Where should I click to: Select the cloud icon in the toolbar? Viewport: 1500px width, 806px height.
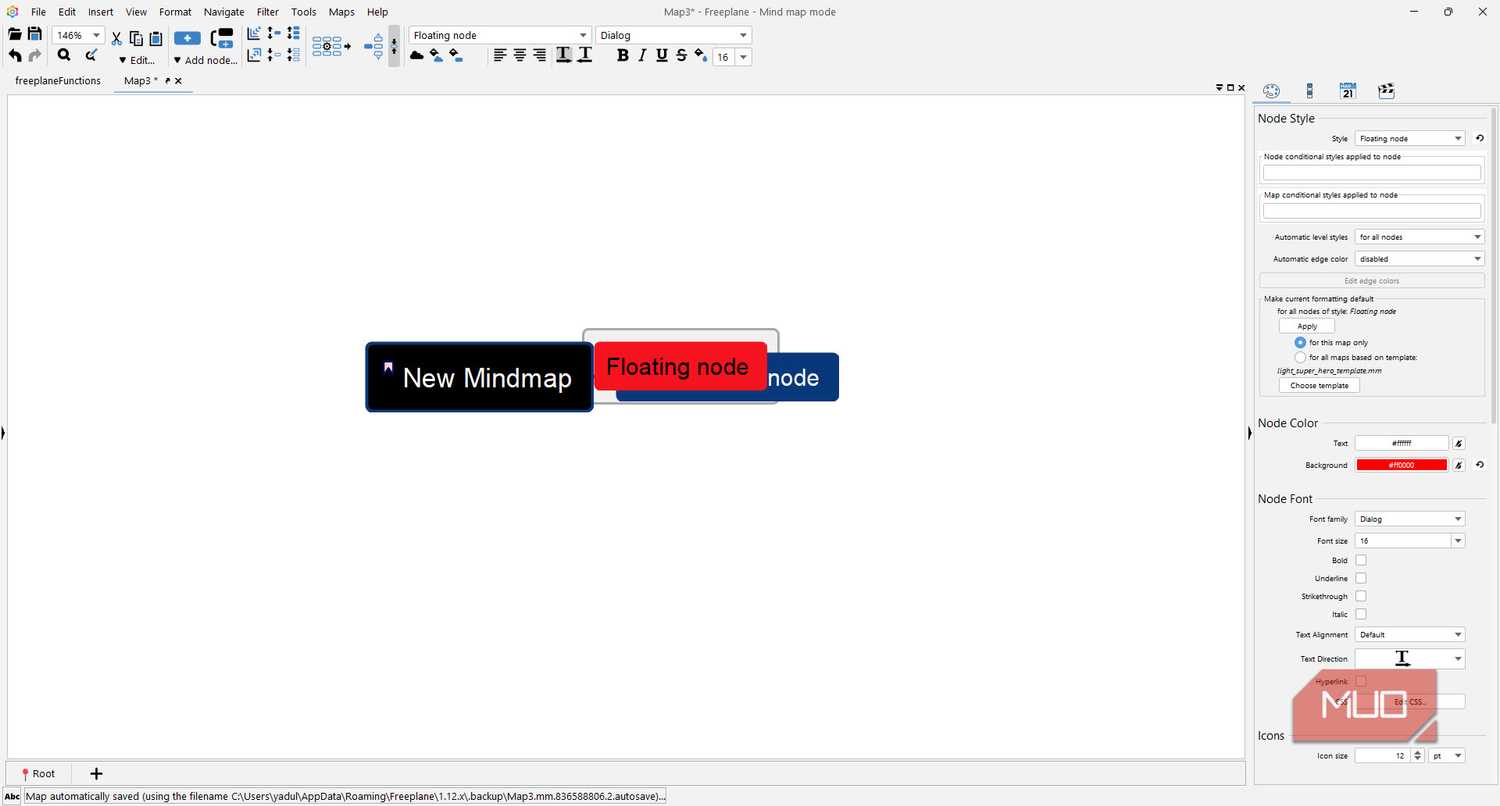point(417,56)
